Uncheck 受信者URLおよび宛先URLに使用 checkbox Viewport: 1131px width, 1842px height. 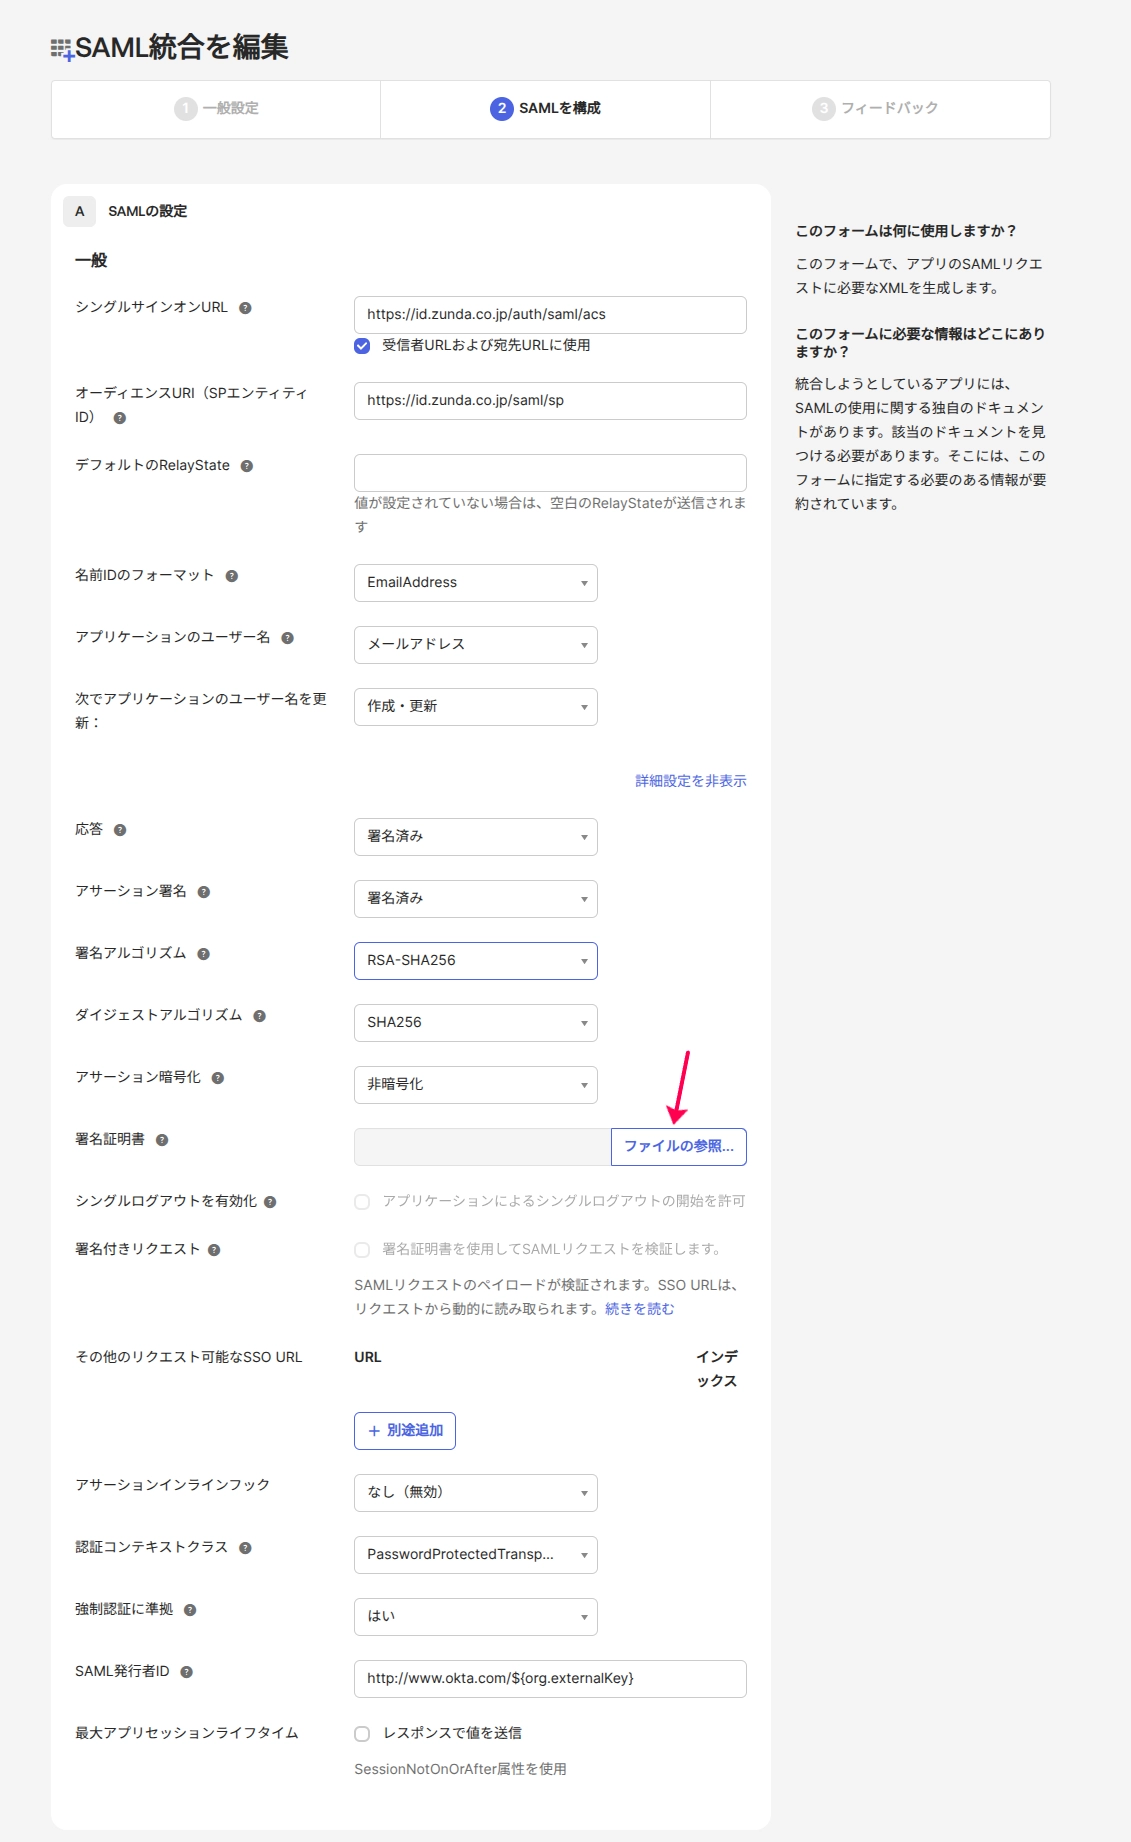362,346
